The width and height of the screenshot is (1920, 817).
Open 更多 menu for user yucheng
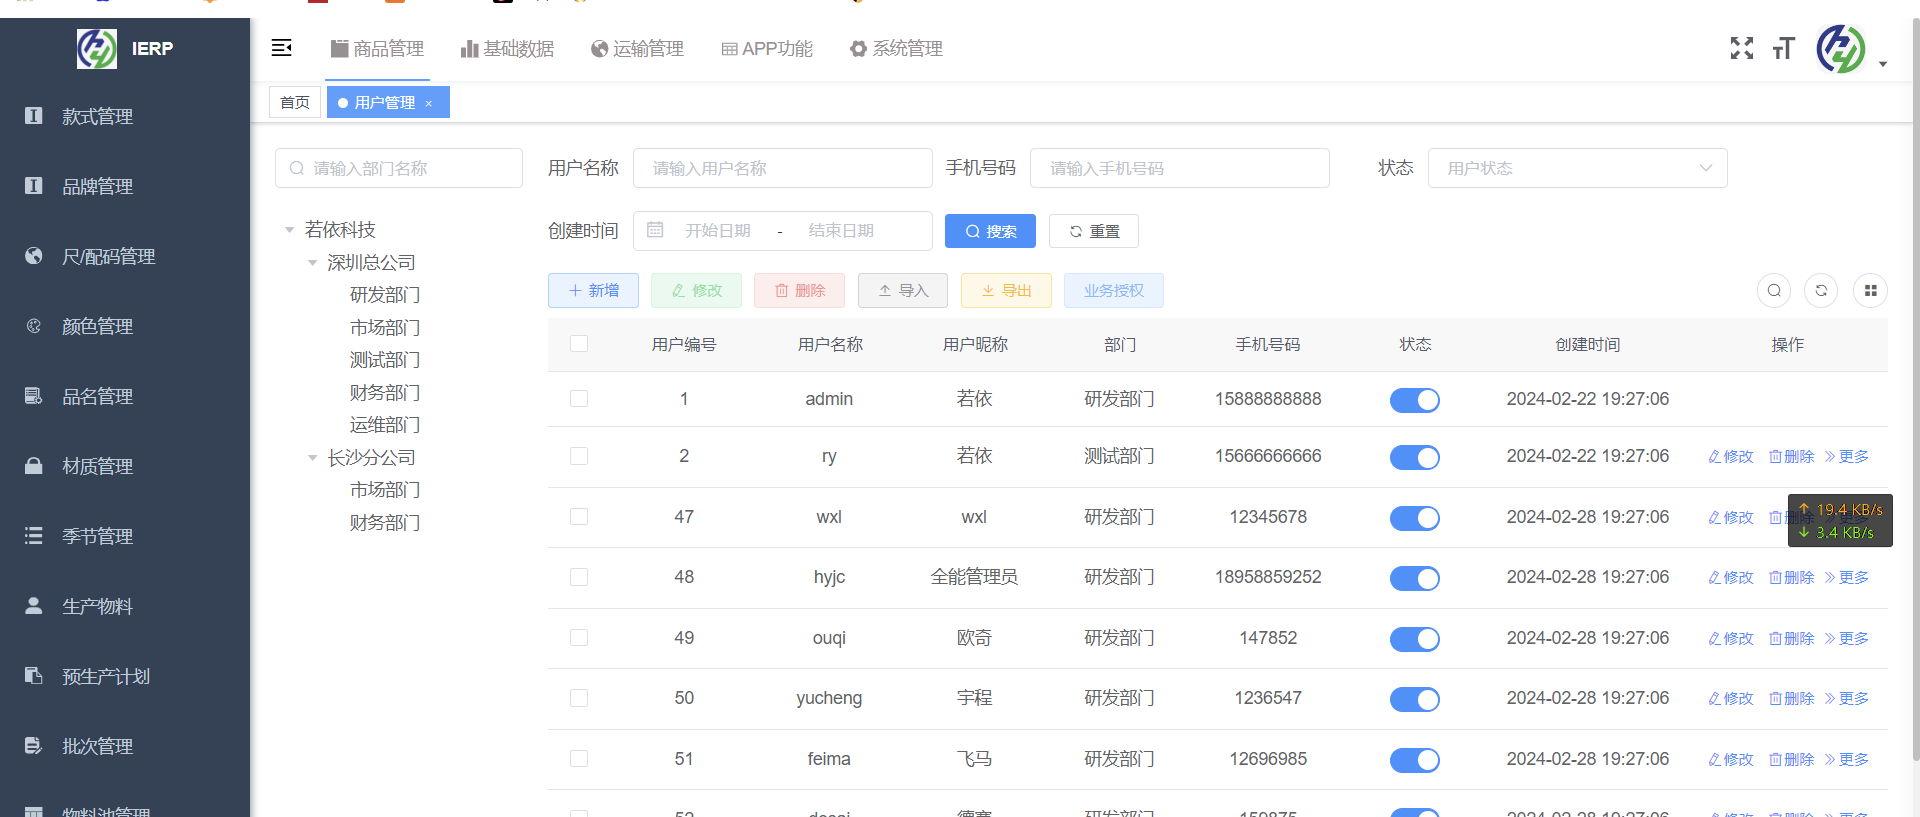[1846, 698]
